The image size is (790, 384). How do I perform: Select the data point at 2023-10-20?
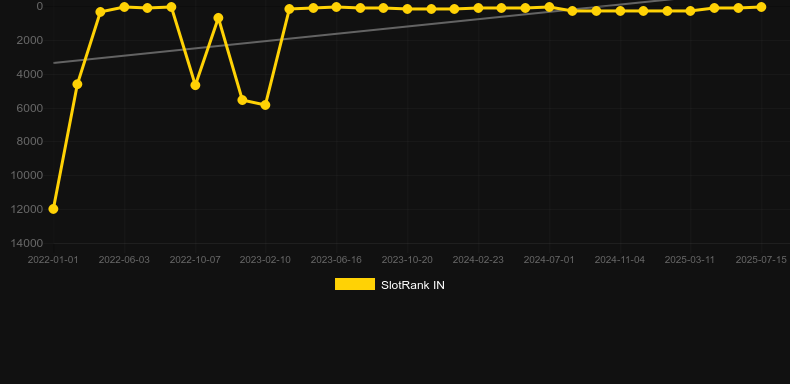[x=407, y=9]
